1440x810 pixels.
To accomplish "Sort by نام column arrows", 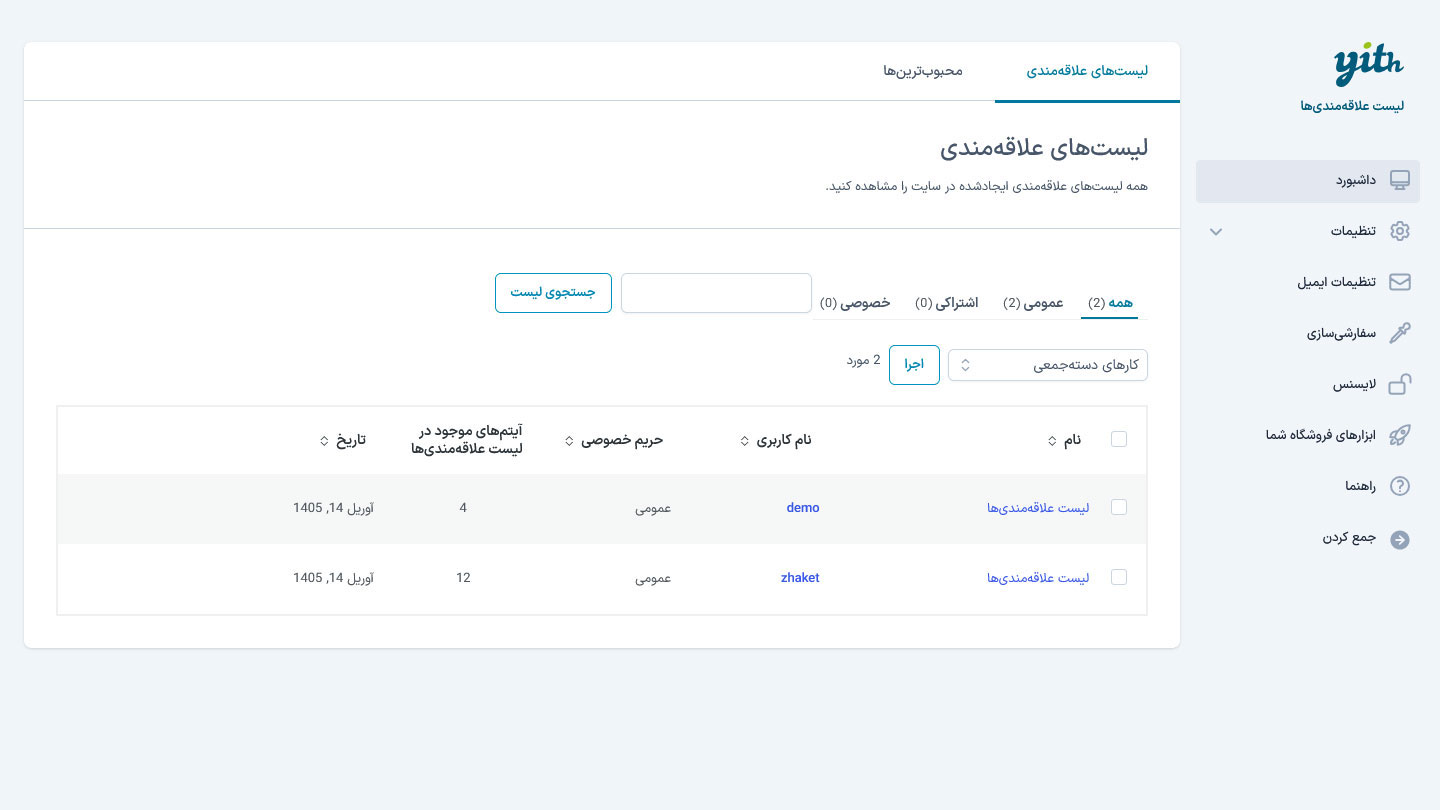I will click(x=1052, y=441).
